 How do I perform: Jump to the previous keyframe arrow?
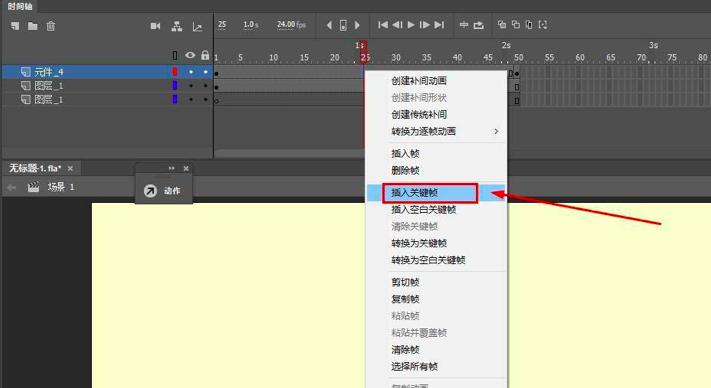pyautogui.click(x=329, y=25)
